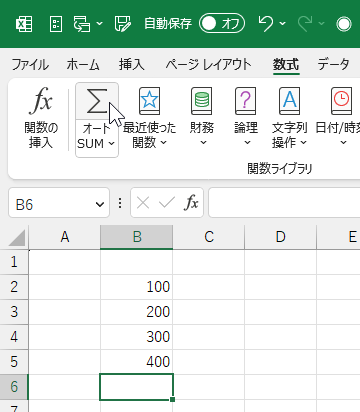Screen dimensions: 360x412
Task: Select the cell containing 300
Action: pos(137,337)
